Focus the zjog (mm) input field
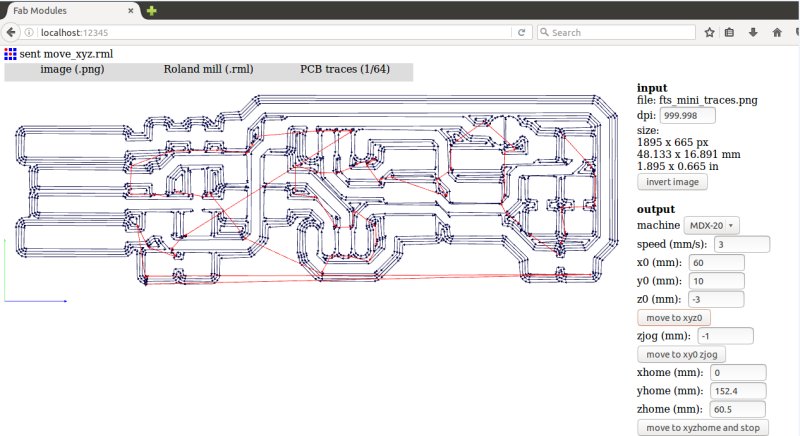 (726, 336)
